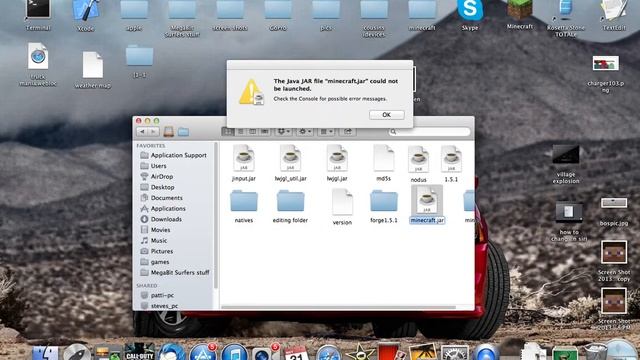Select the editing folder
640x360 pixels.
[x=290, y=206]
